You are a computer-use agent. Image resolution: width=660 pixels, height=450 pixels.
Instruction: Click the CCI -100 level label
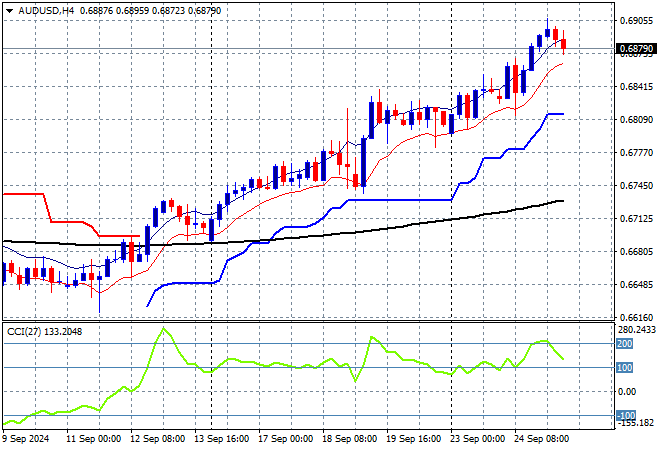tap(626, 416)
